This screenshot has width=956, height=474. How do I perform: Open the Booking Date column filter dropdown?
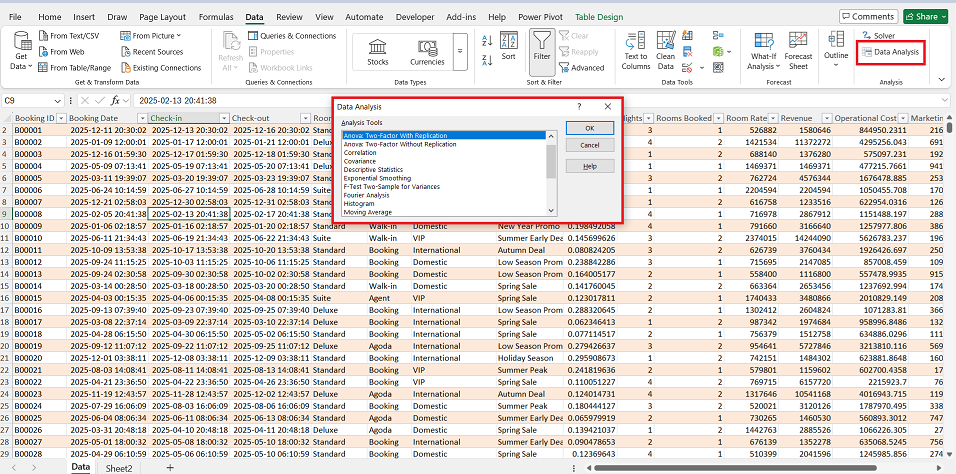[x=142, y=118]
